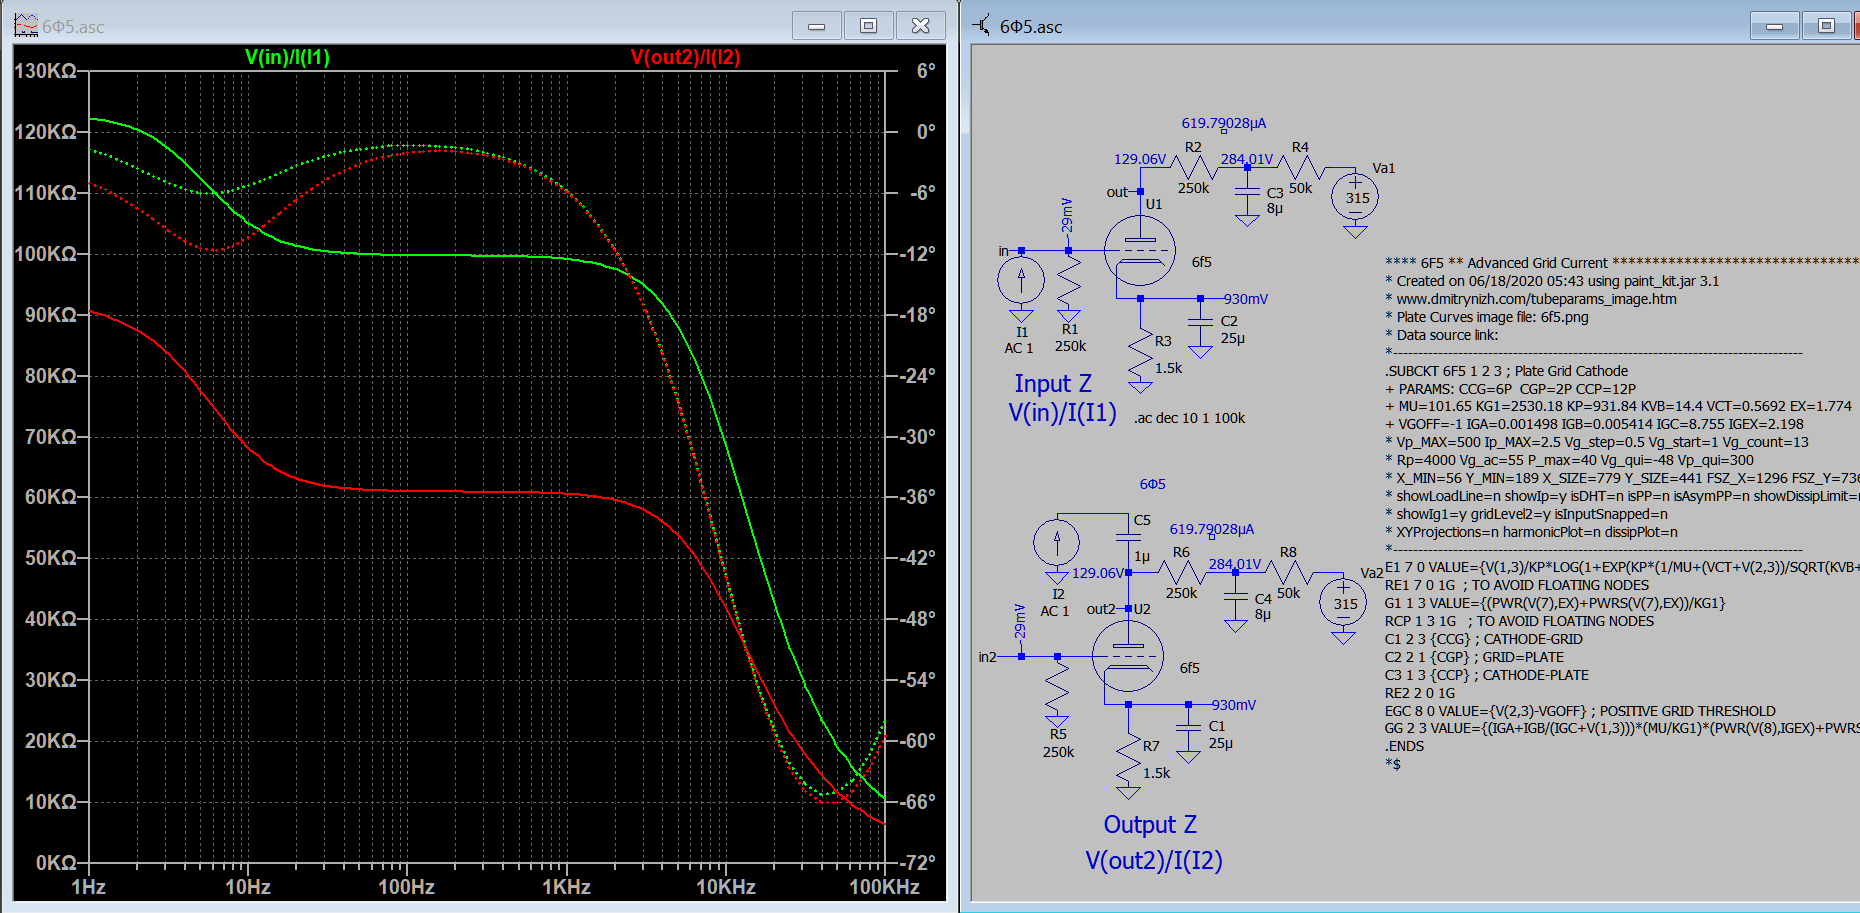This screenshot has height=913, width=1860.
Task: Click the 'in2' net label
Action: [987, 657]
